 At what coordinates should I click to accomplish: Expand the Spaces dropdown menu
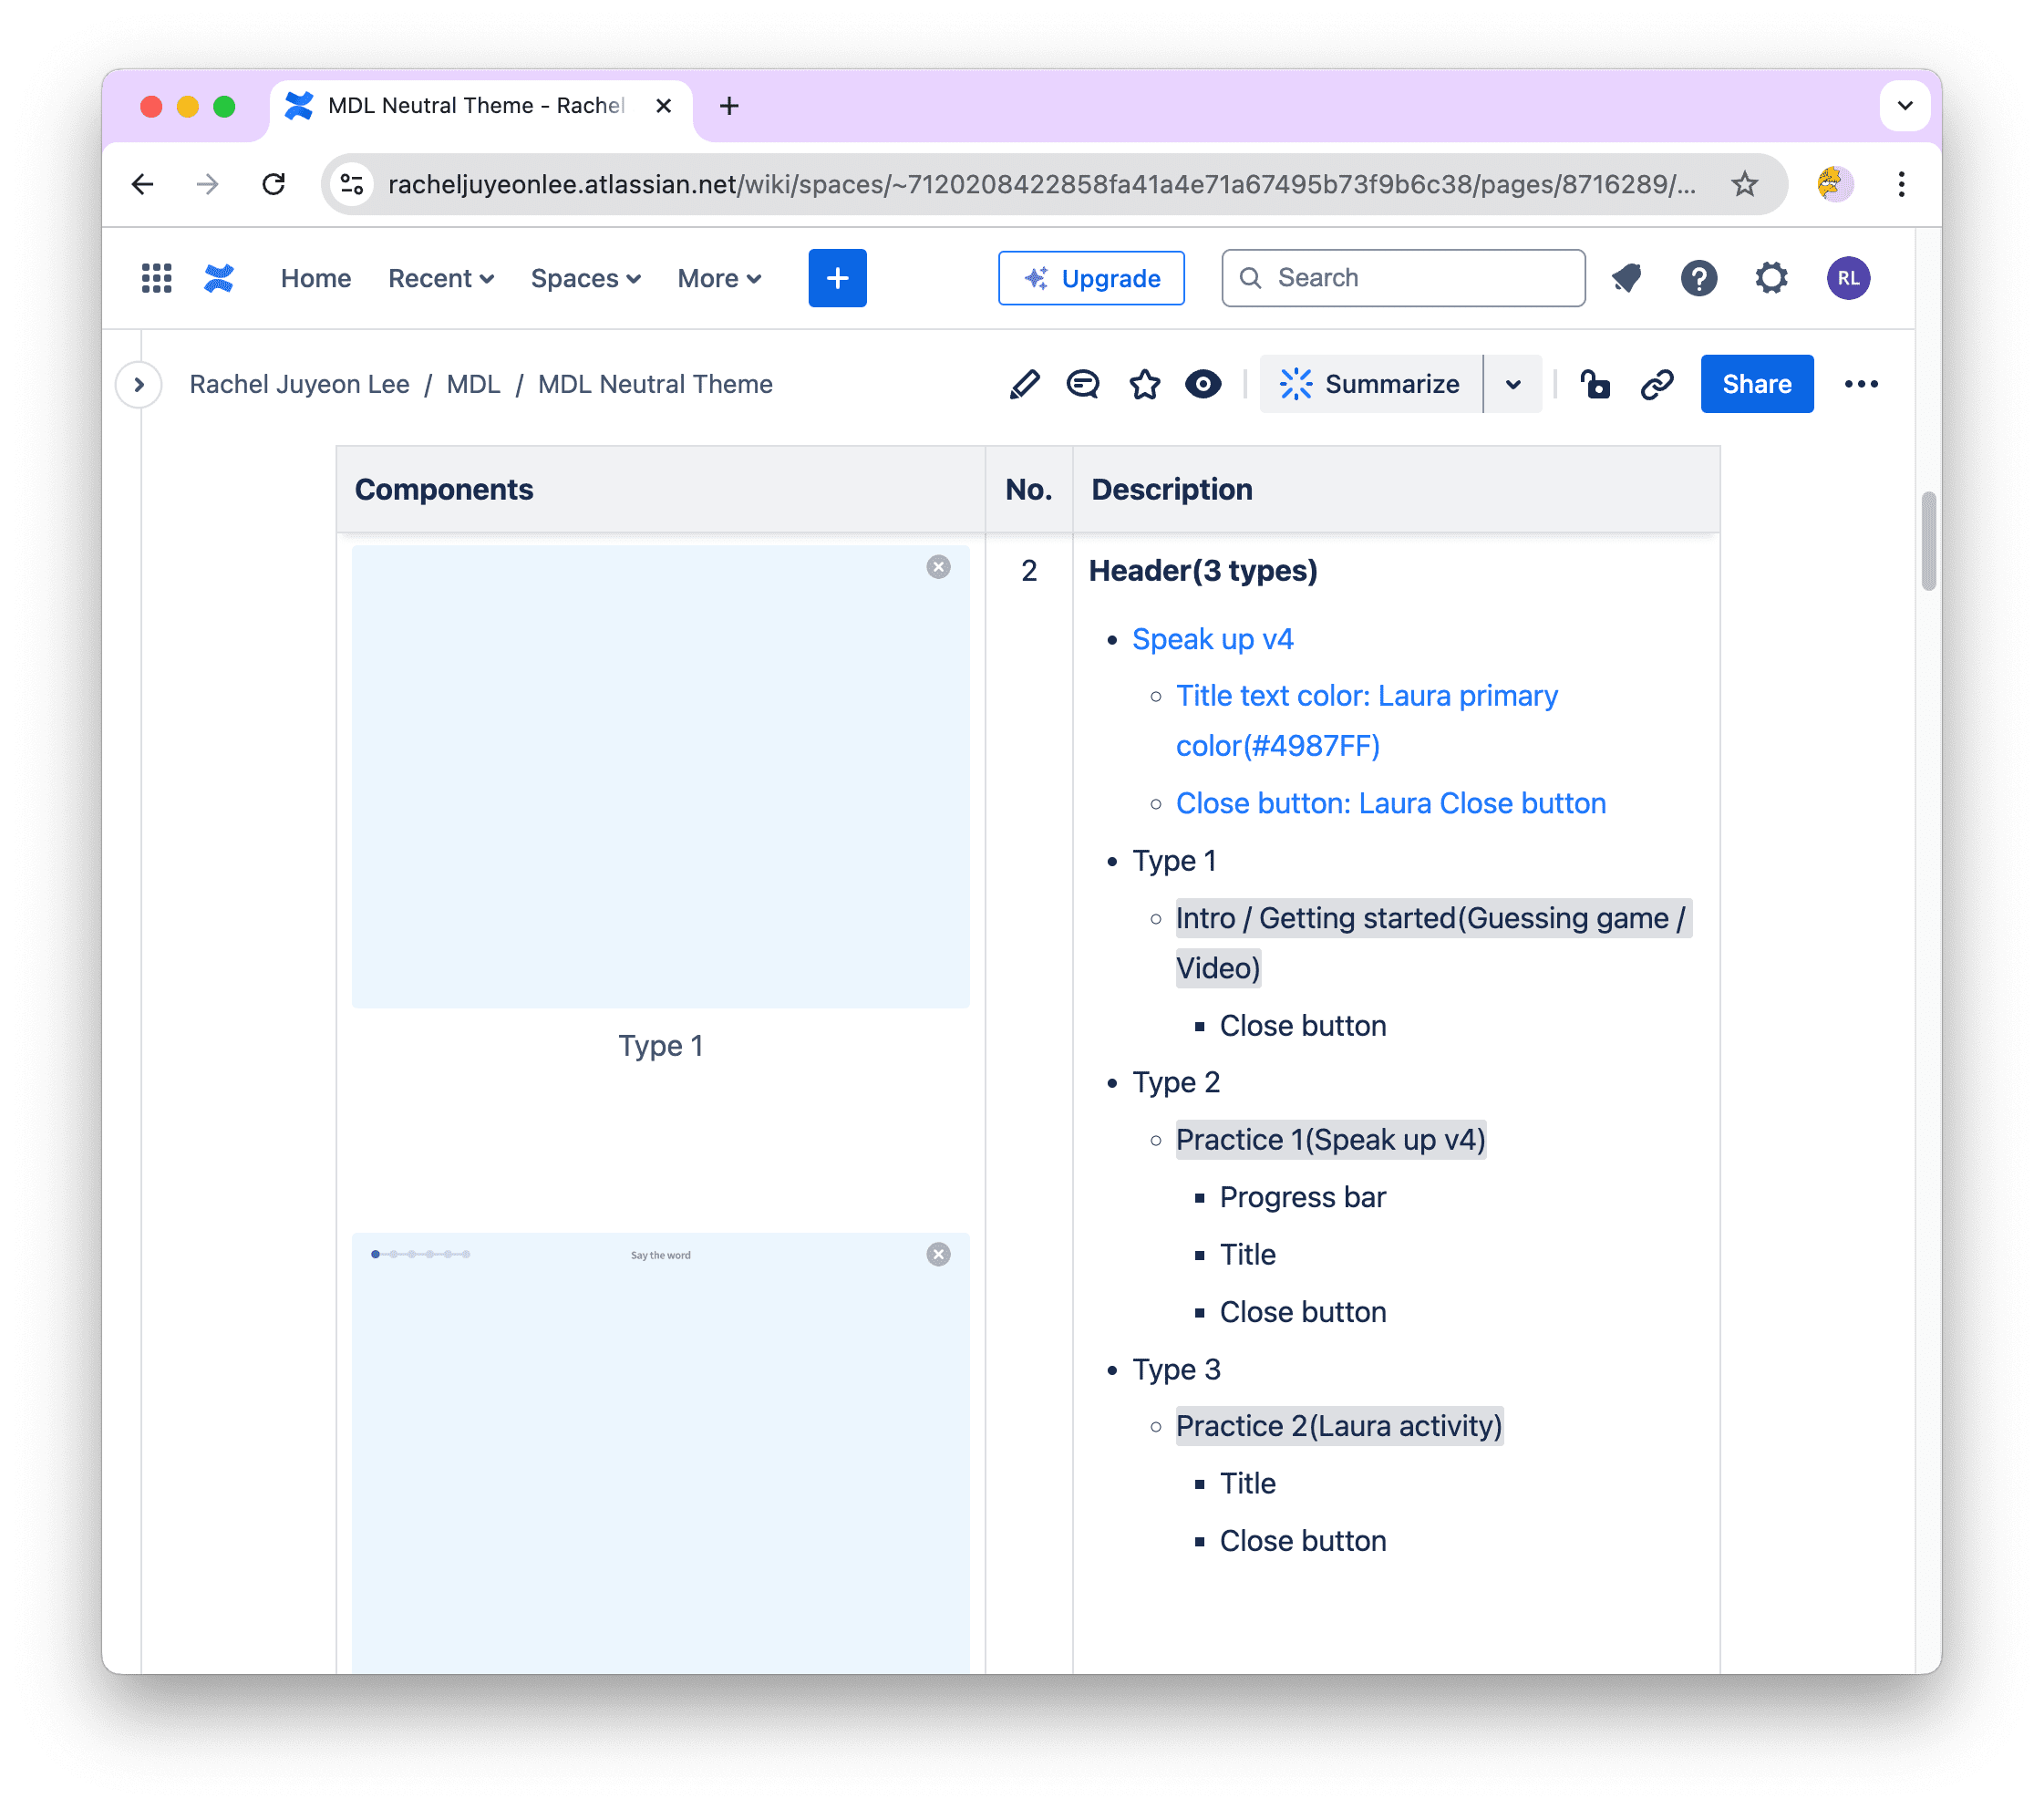pyautogui.click(x=586, y=278)
